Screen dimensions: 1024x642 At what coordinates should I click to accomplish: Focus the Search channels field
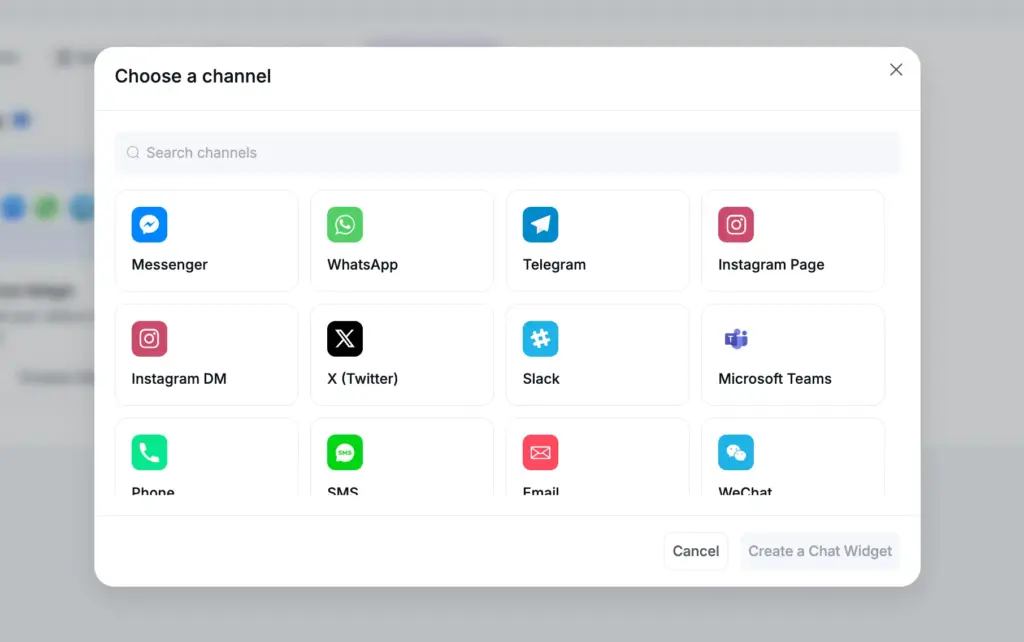tap(507, 153)
